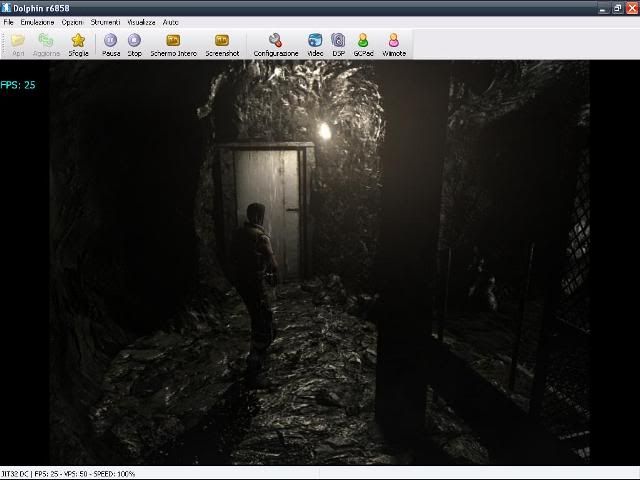640x480 pixels.
Task: Select the Visualizza menu
Action: [x=141, y=21]
